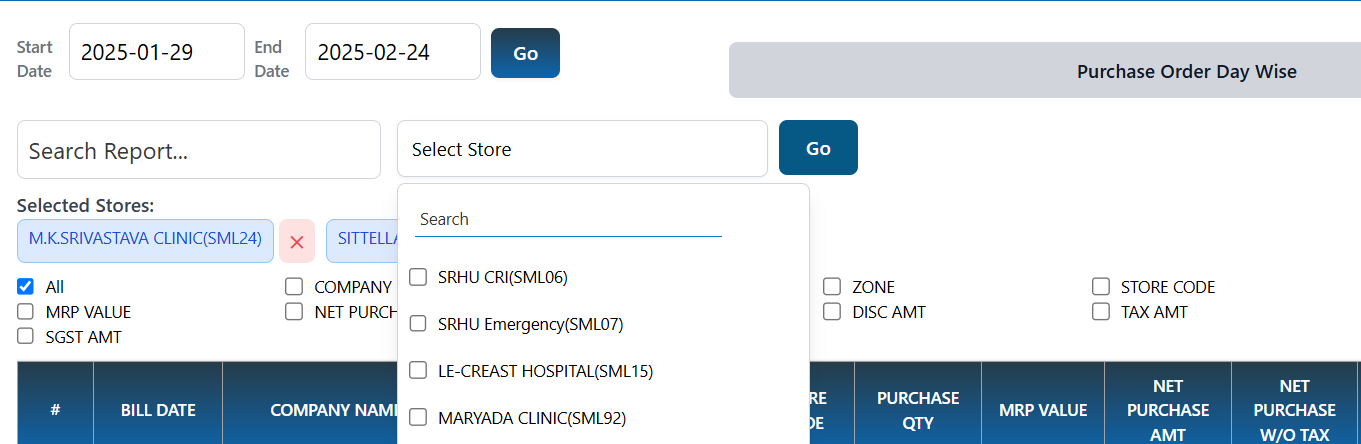This screenshot has height=444, width=1361.
Task: Check the STORE CODE column option
Action: [x=1101, y=287]
